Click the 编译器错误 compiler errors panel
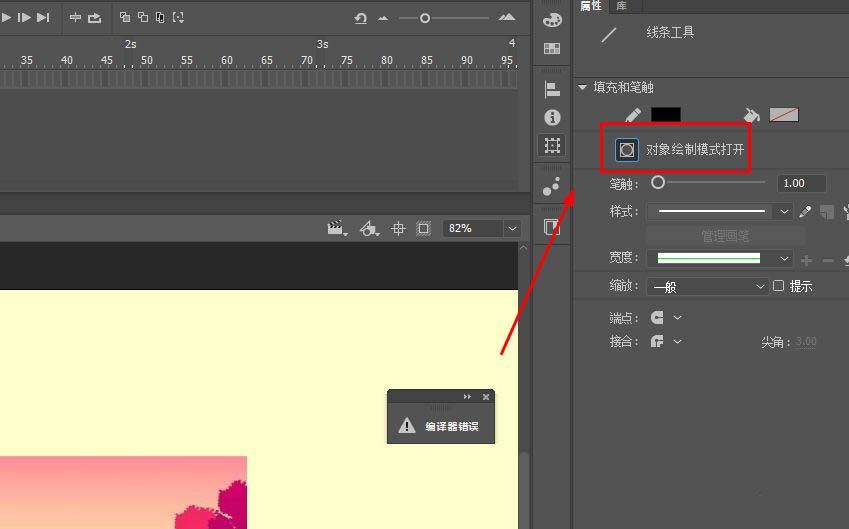Viewport: 849px width, 529px height. coord(441,426)
